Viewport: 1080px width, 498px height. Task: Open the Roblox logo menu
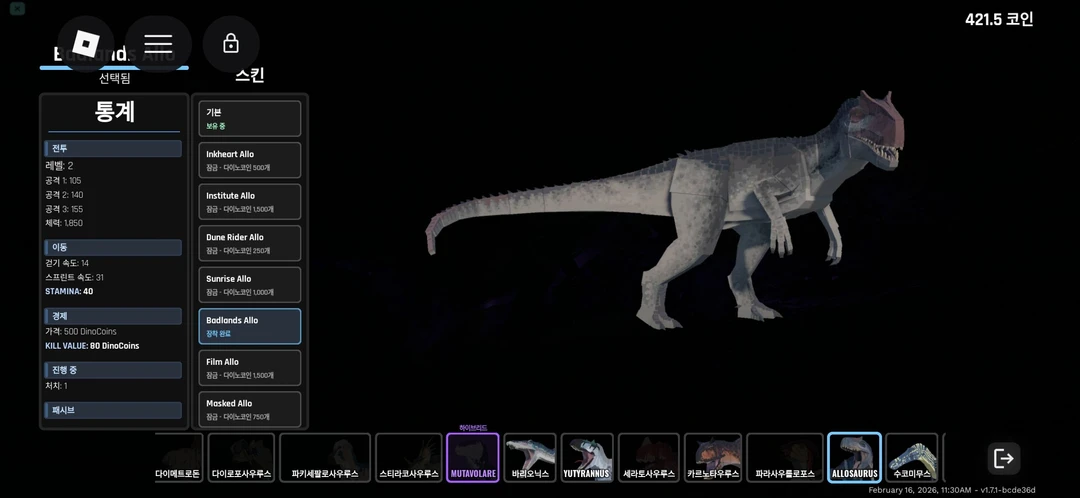click(86, 44)
